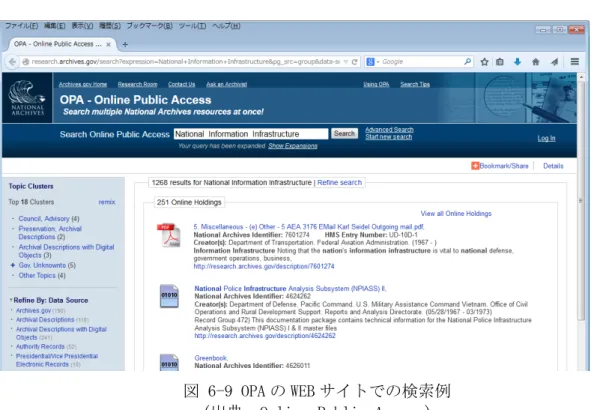Click data file icon for Greenbook
The height and width of the screenshot is (410, 594).
coord(169,362)
